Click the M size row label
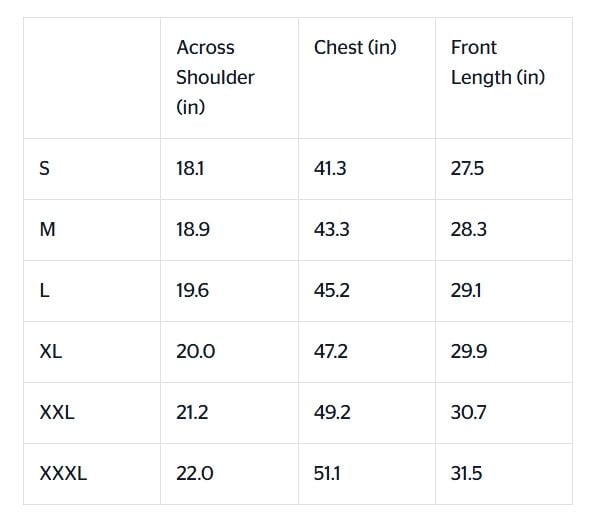Image resolution: width=601 pixels, height=527 pixels. tap(47, 229)
